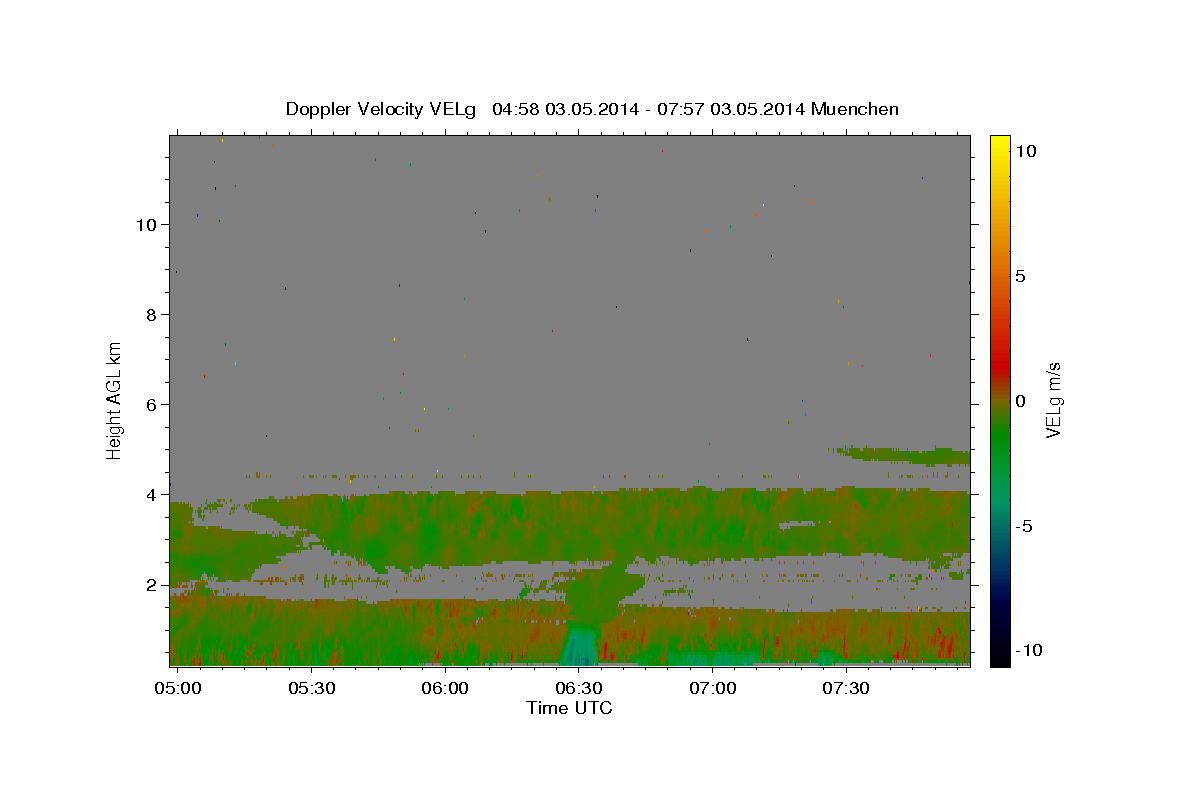
Task: Click the start time '04:58 03.05.2014' in title
Action: [x=564, y=109]
